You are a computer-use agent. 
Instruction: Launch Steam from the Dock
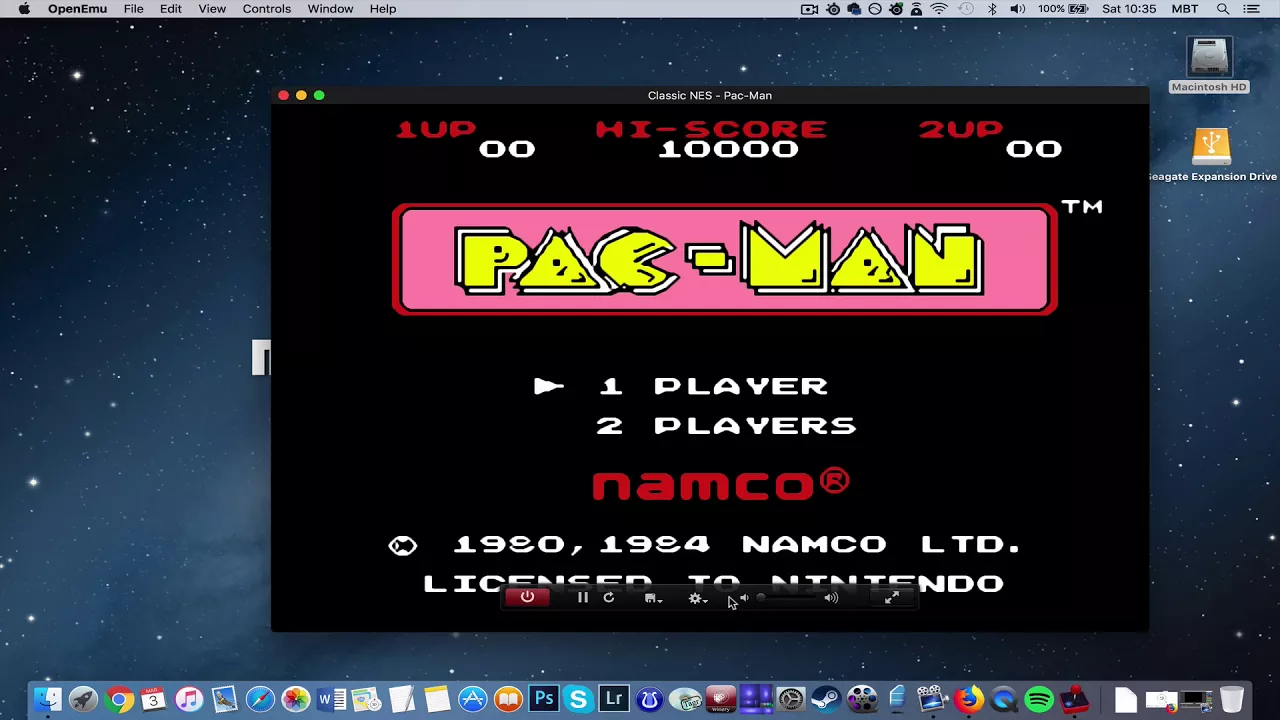826,699
